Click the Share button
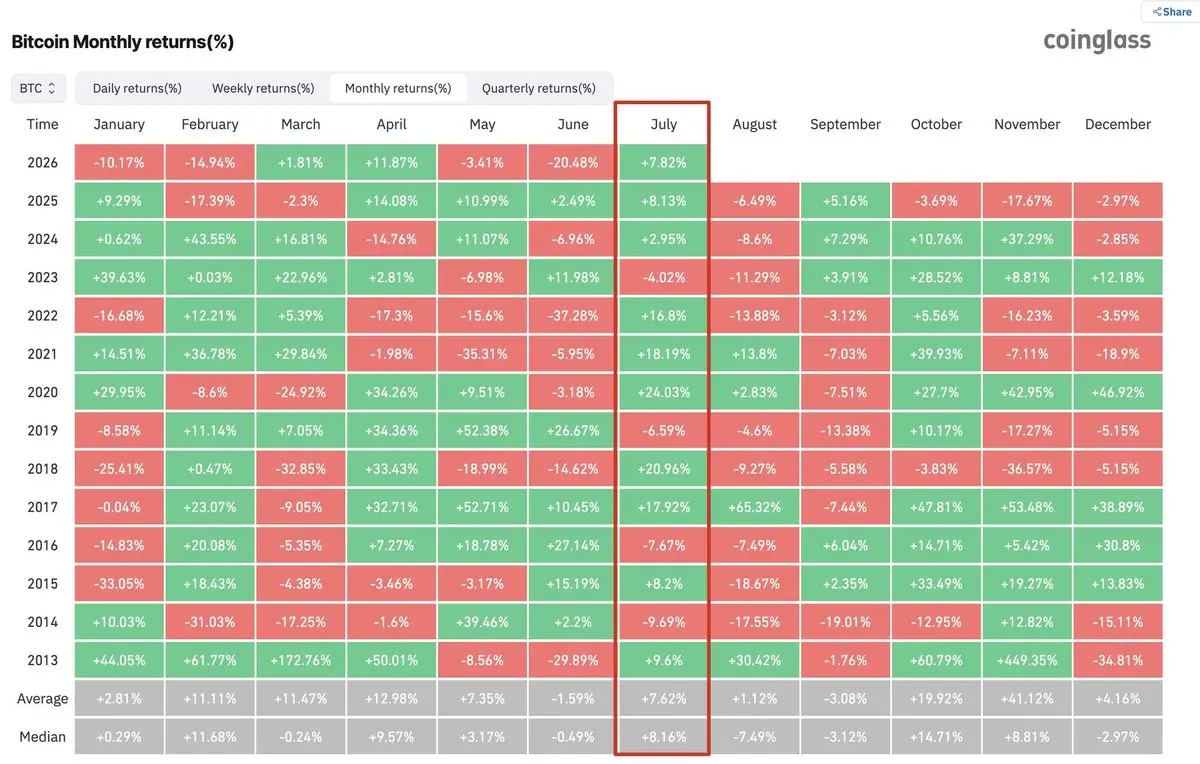Viewport: 1200px width, 764px height. (x=1171, y=12)
